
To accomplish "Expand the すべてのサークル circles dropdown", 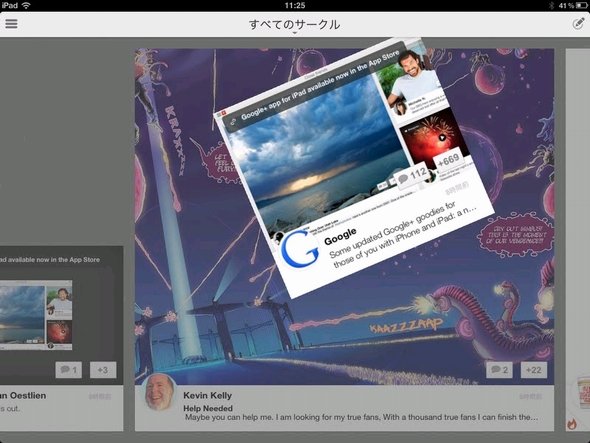I will (295, 24).
